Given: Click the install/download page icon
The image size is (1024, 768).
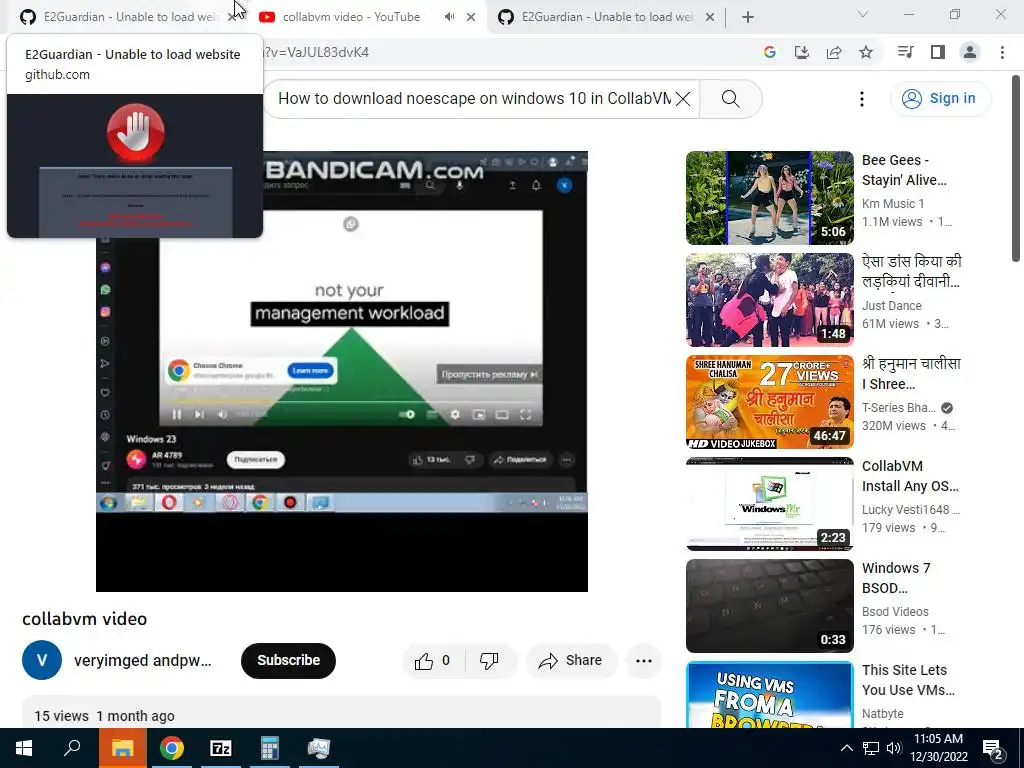Looking at the screenshot, I should [x=802, y=52].
